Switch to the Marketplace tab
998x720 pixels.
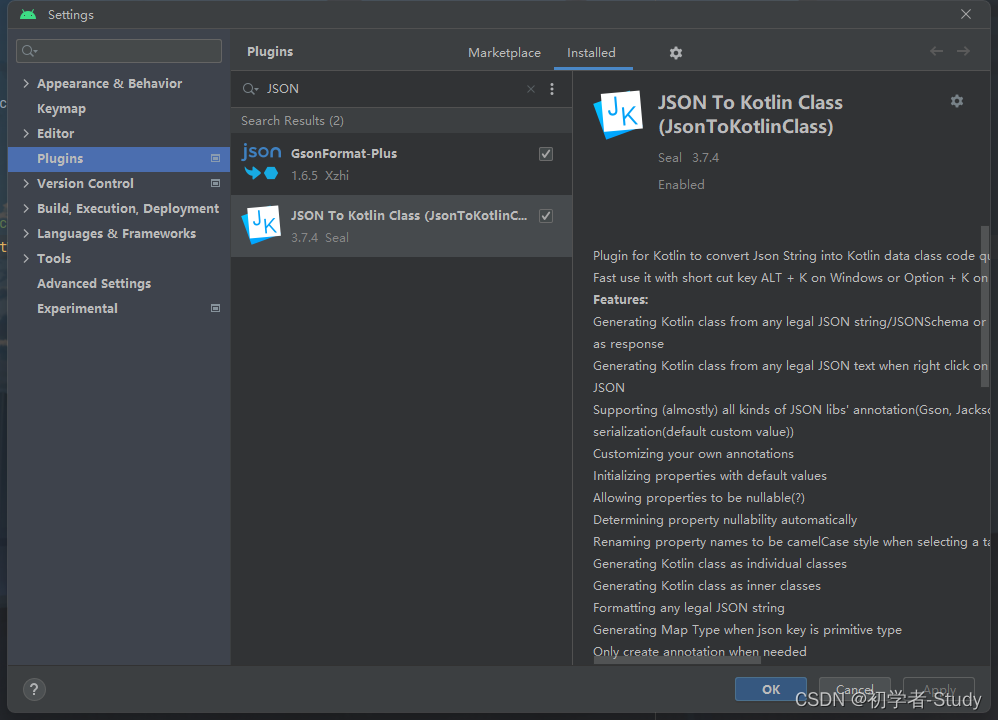(504, 53)
